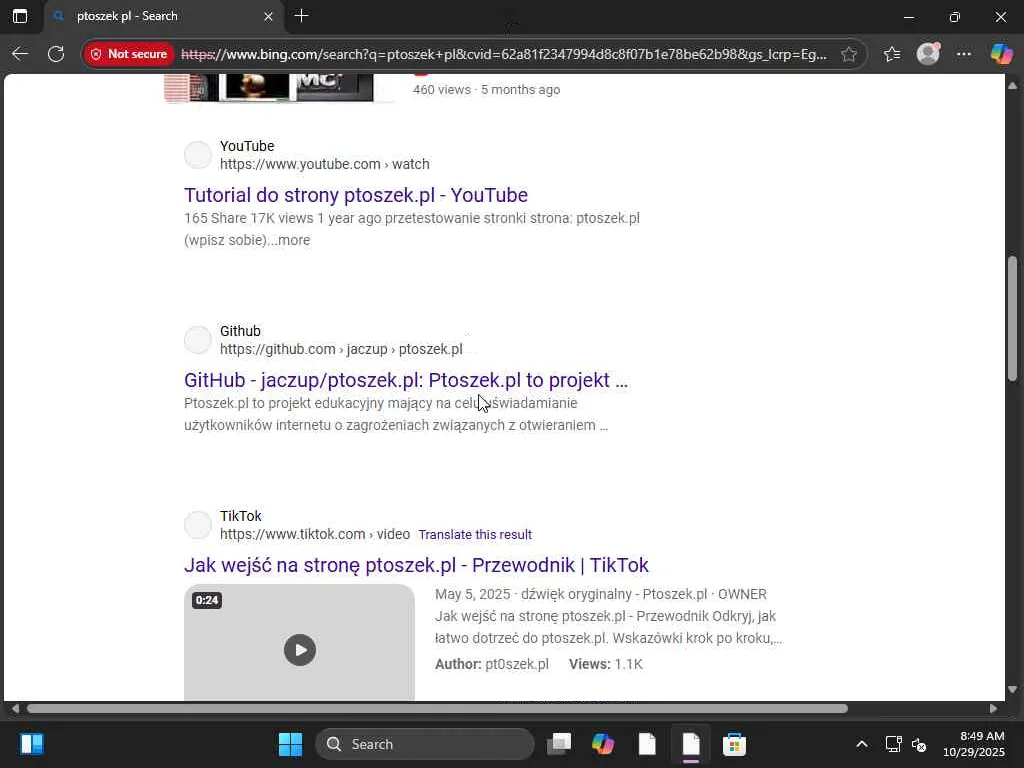This screenshot has height=768, width=1024.
Task: Open the first blank file taskbar icon
Action: pyautogui.click(x=647, y=744)
